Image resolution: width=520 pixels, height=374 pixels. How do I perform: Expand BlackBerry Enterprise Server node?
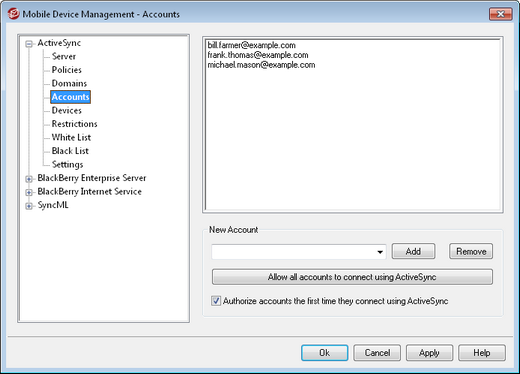pos(29,179)
